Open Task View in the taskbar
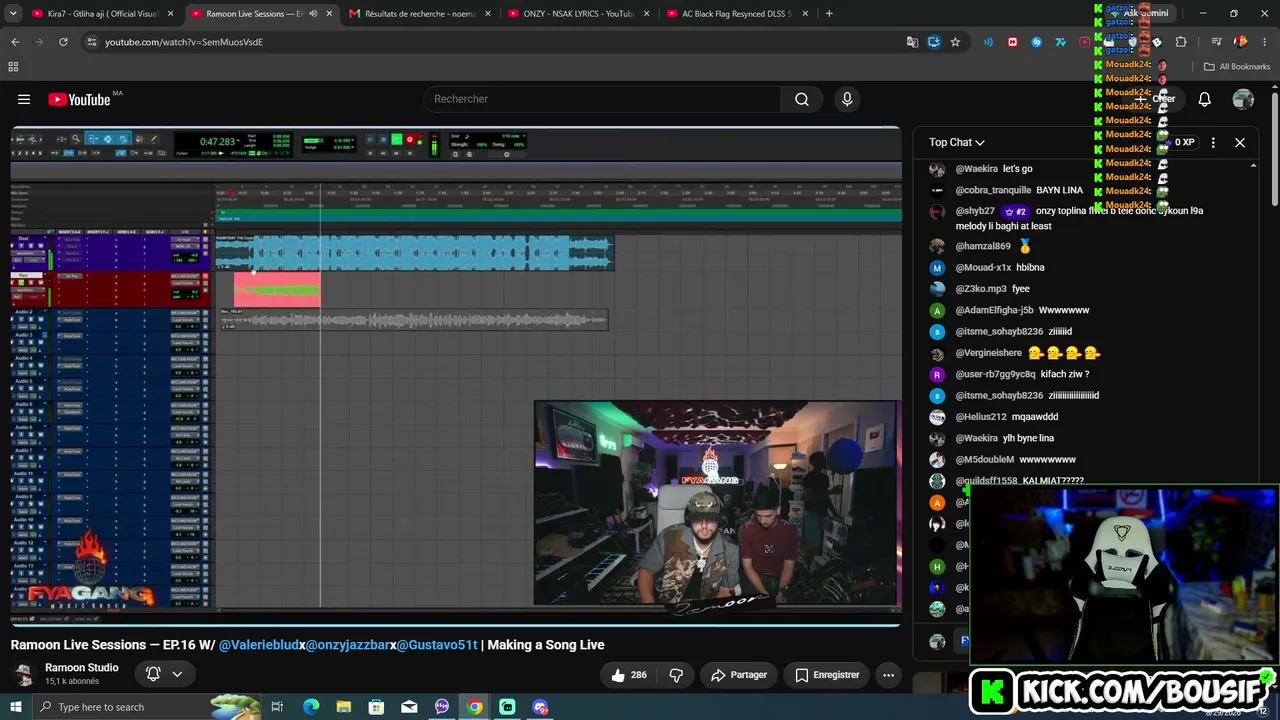The width and height of the screenshot is (1280, 720). click(277, 707)
